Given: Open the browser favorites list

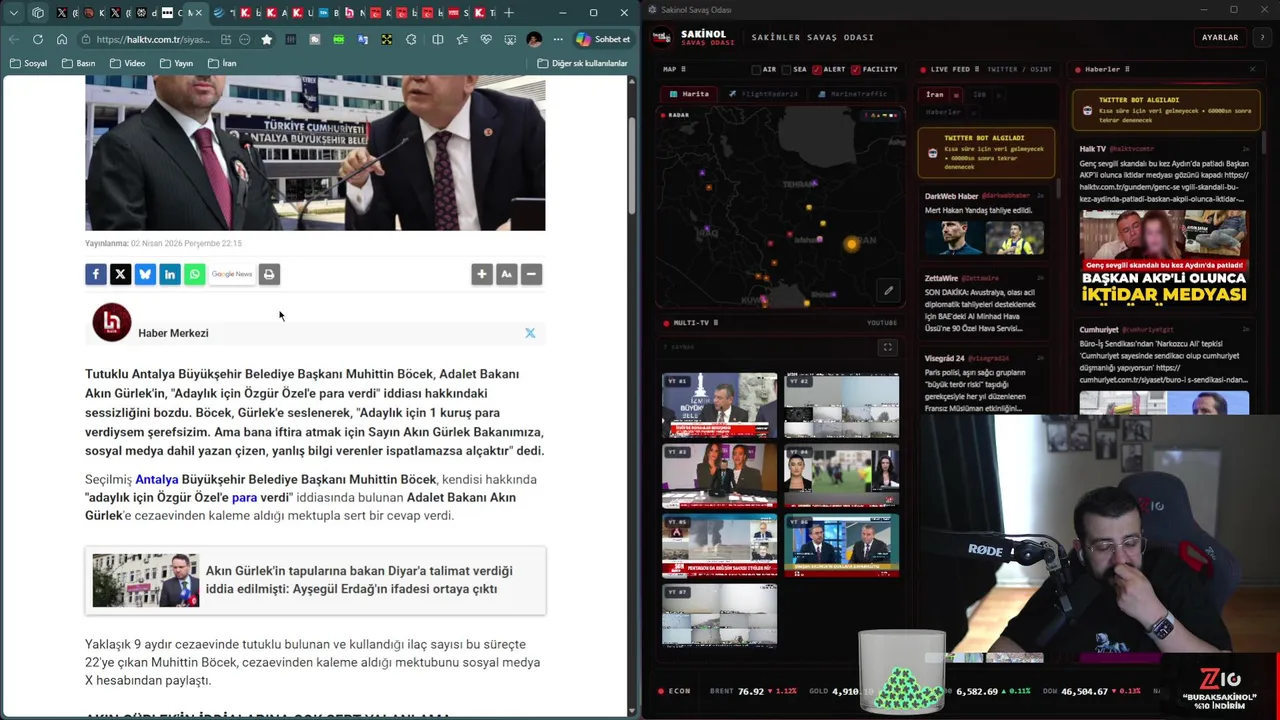Looking at the screenshot, I should 462,39.
